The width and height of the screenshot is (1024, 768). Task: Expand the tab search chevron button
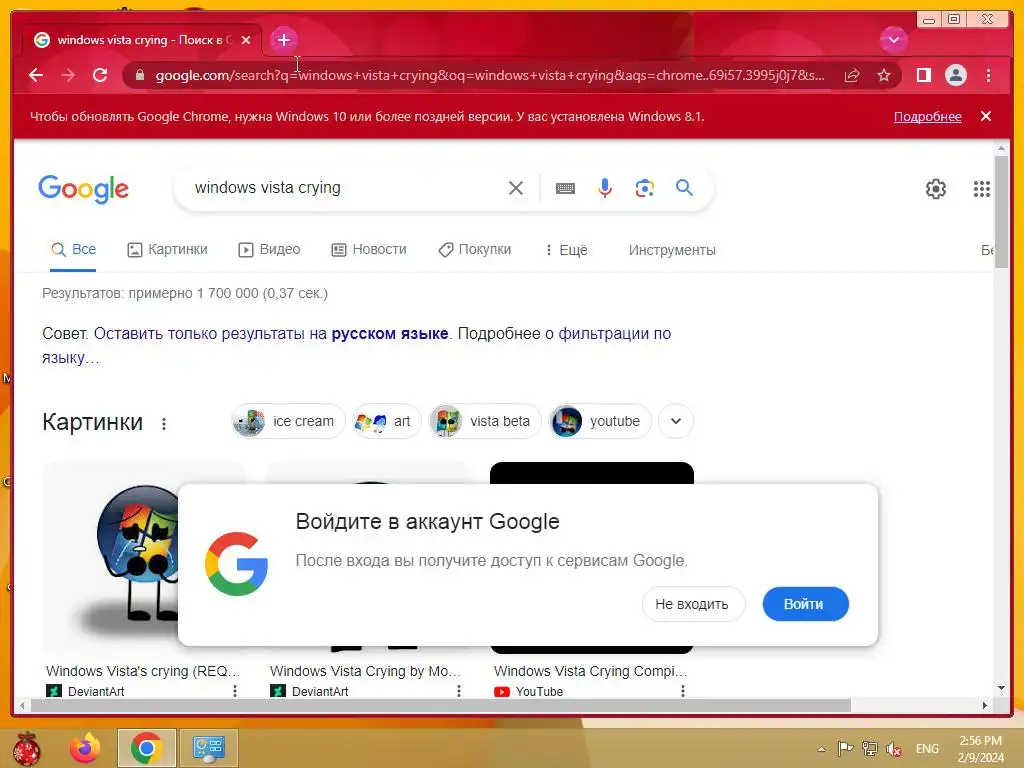(893, 40)
